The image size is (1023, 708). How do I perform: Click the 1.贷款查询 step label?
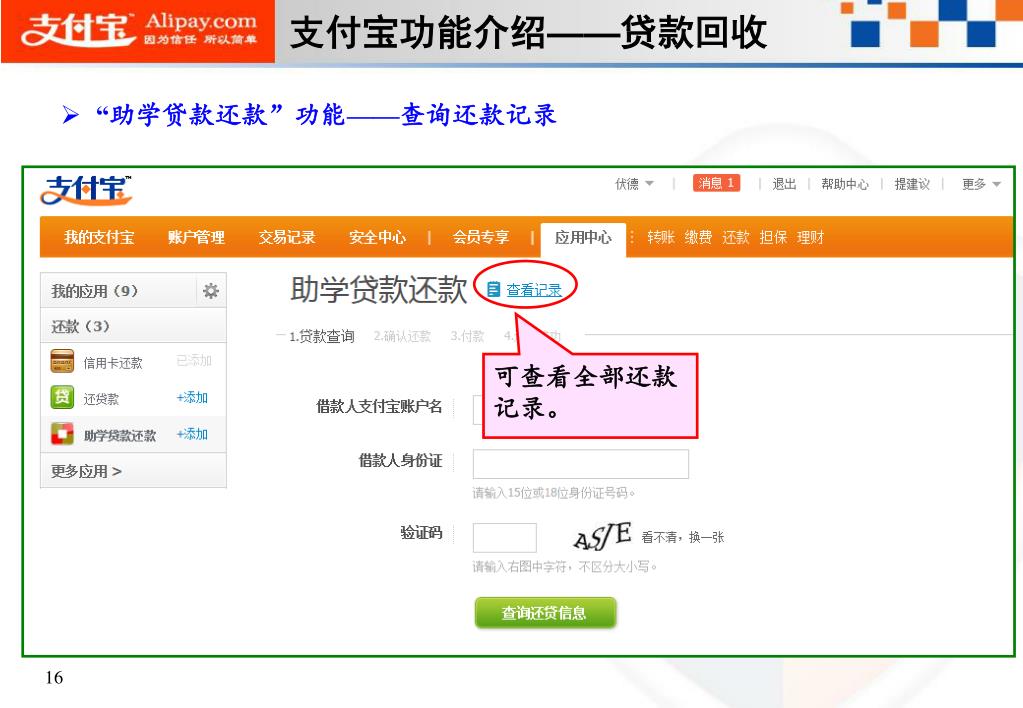(x=322, y=336)
